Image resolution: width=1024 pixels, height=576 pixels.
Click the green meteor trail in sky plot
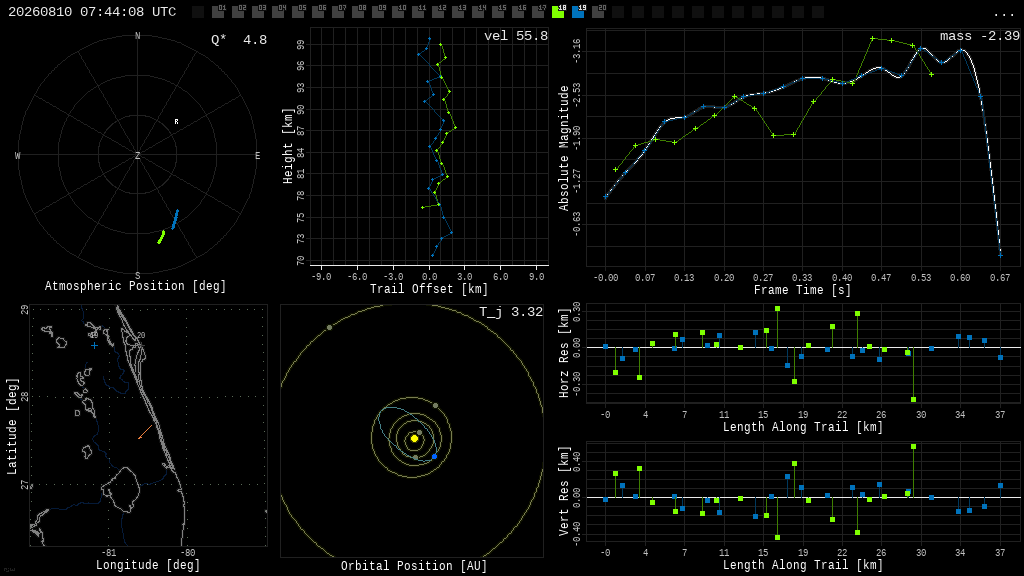click(x=161, y=237)
